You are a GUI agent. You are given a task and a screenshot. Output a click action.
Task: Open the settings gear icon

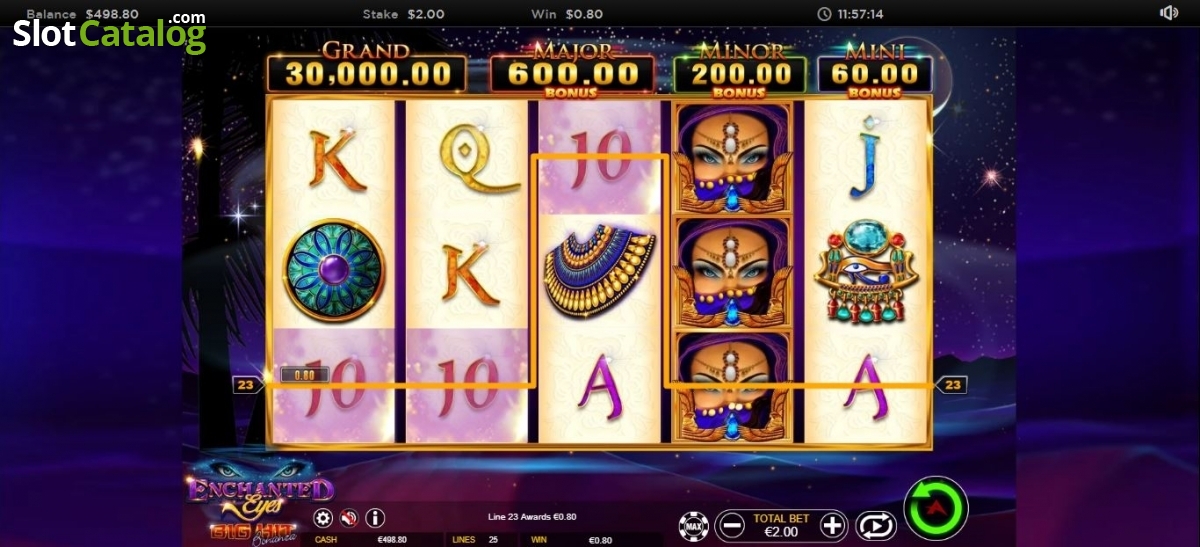point(323,518)
